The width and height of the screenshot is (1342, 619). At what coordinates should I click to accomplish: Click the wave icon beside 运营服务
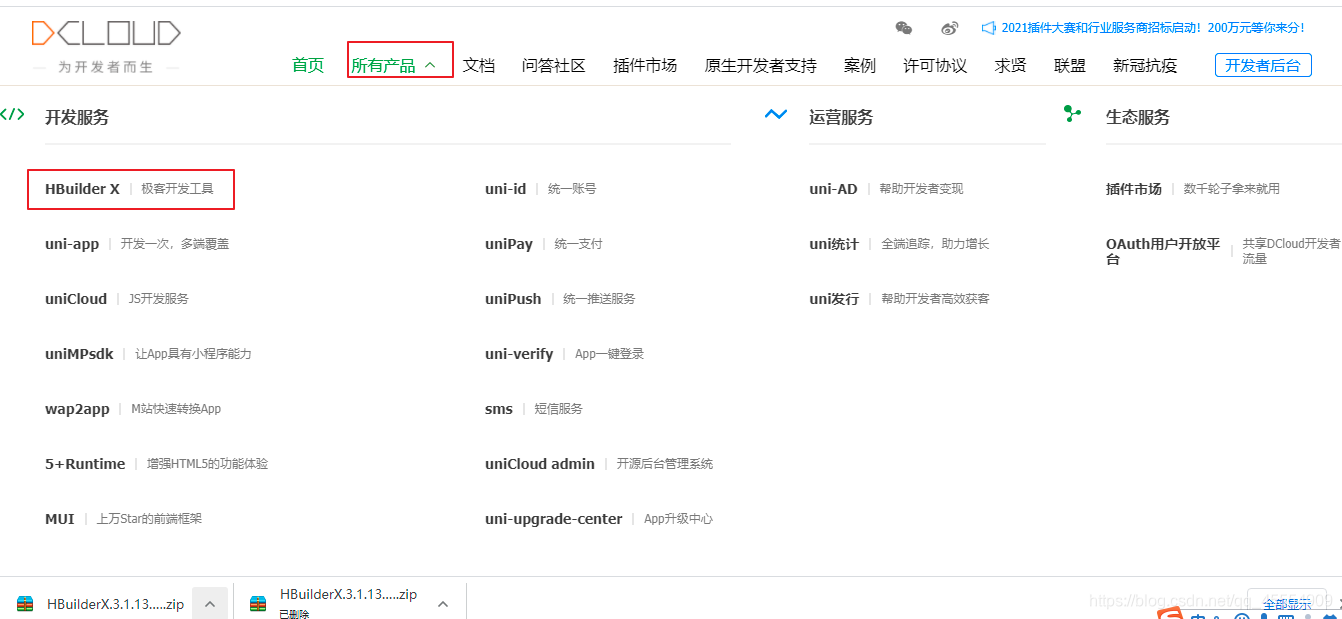[x=776, y=115]
